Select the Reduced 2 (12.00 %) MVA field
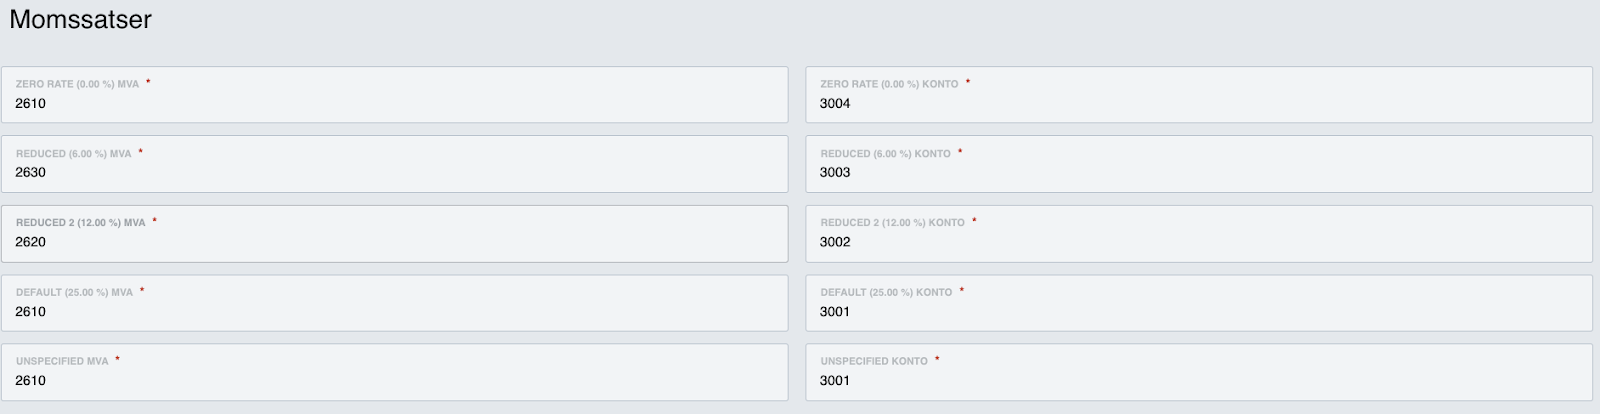This screenshot has width=1600, height=414. 394,234
